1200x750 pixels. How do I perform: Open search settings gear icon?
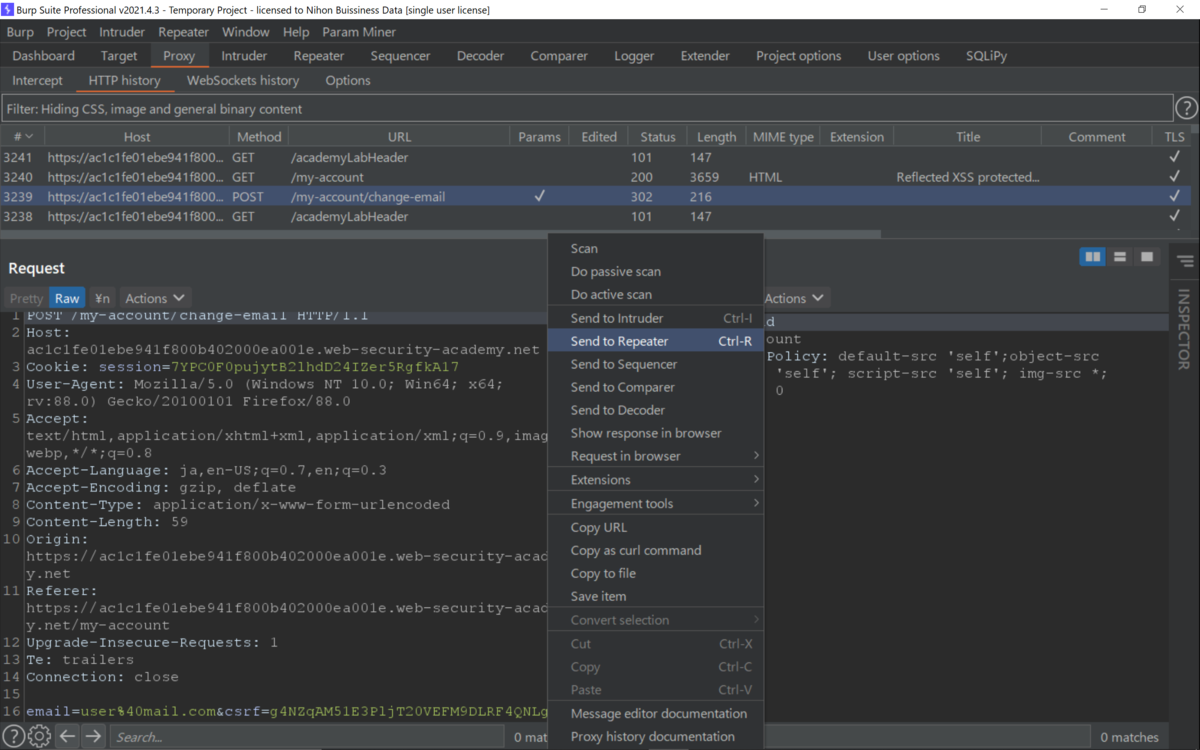click(39, 737)
